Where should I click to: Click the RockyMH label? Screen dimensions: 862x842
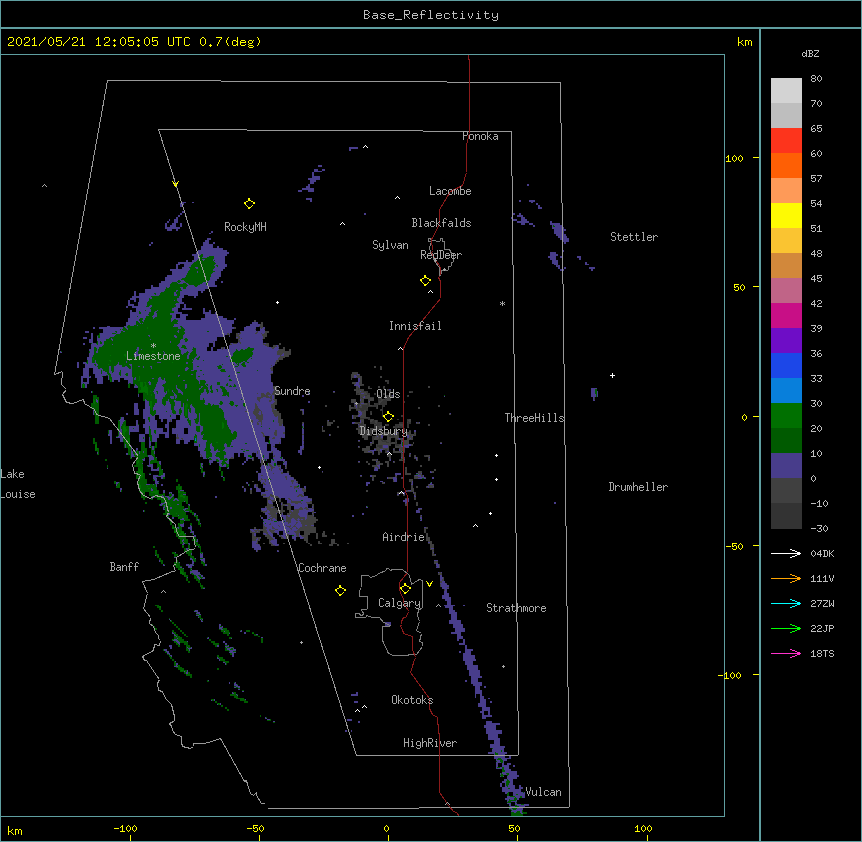[245, 227]
